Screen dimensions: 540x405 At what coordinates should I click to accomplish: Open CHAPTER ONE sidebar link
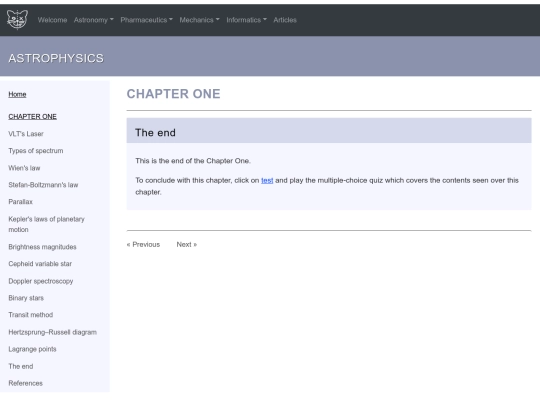[x=32, y=116]
